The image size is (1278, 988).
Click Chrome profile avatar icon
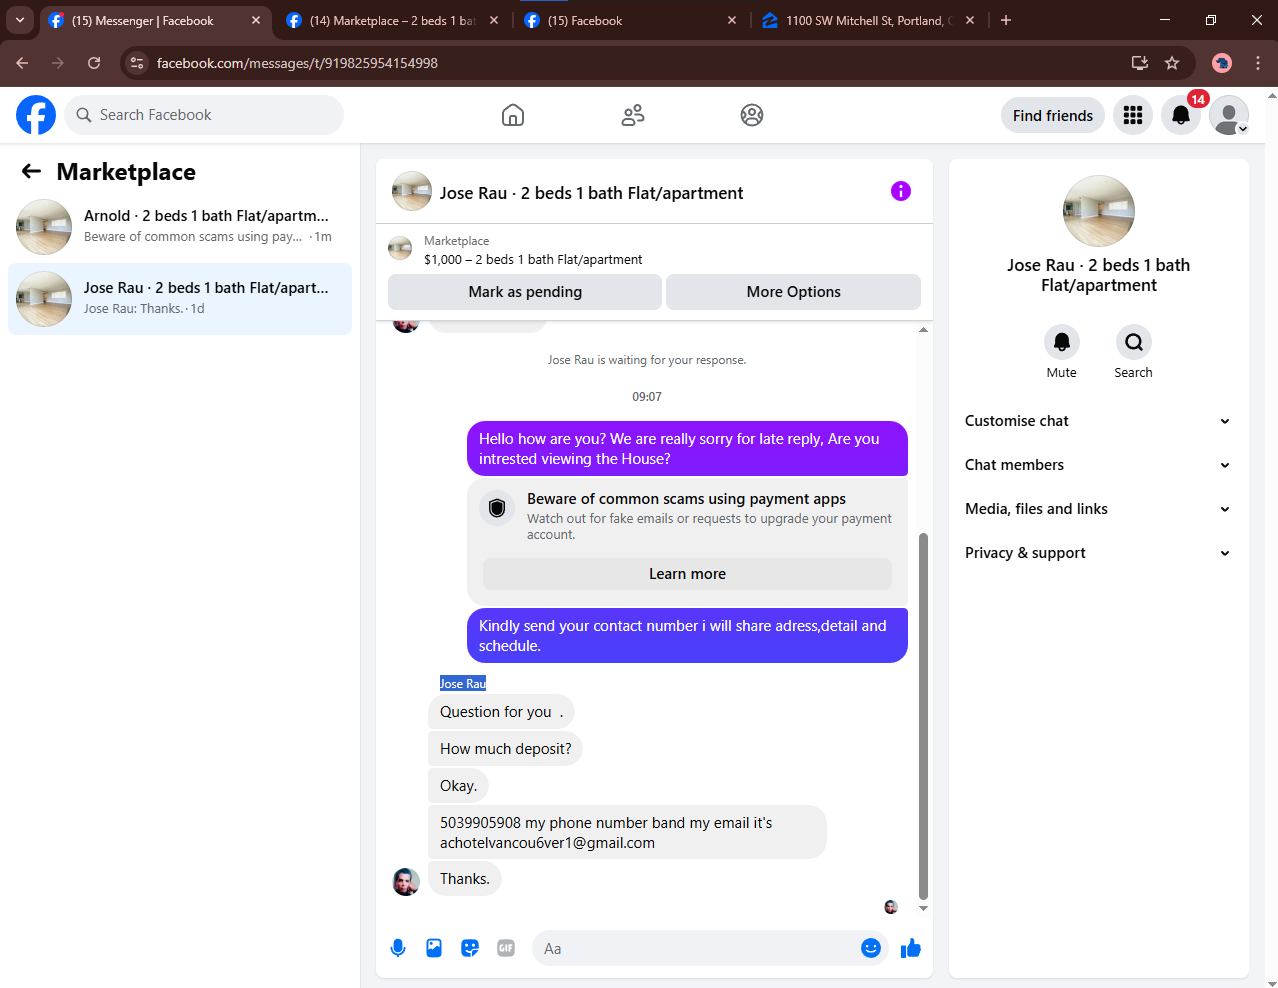pyautogui.click(x=1222, y=63)
